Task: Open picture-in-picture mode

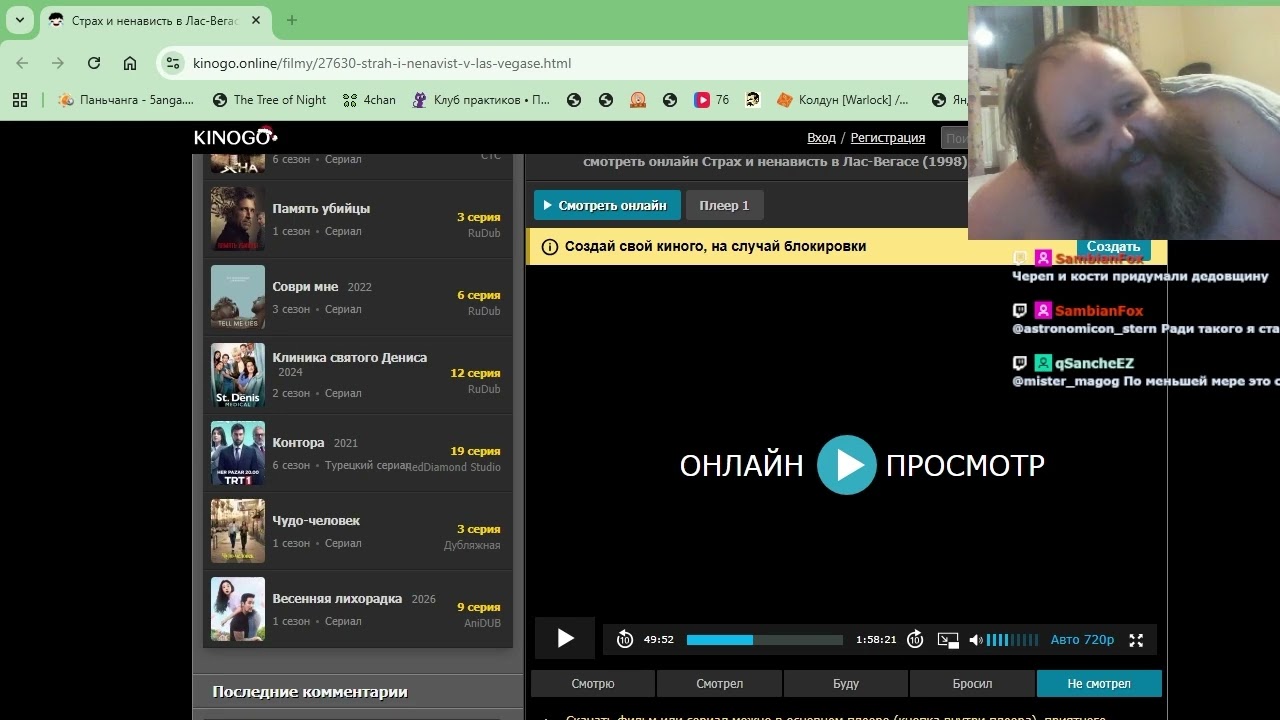Action: (x=948, y=640)
